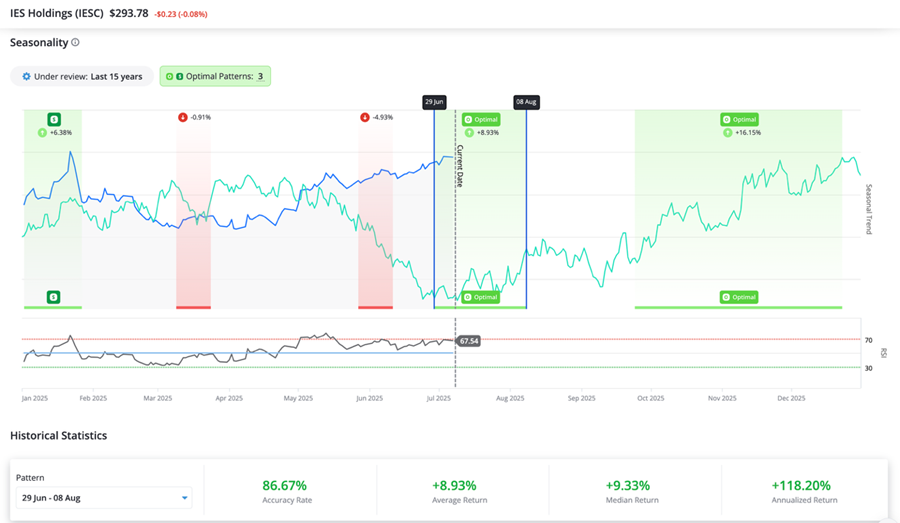Click the green dollar icon above +6.38%

[54, 119]
